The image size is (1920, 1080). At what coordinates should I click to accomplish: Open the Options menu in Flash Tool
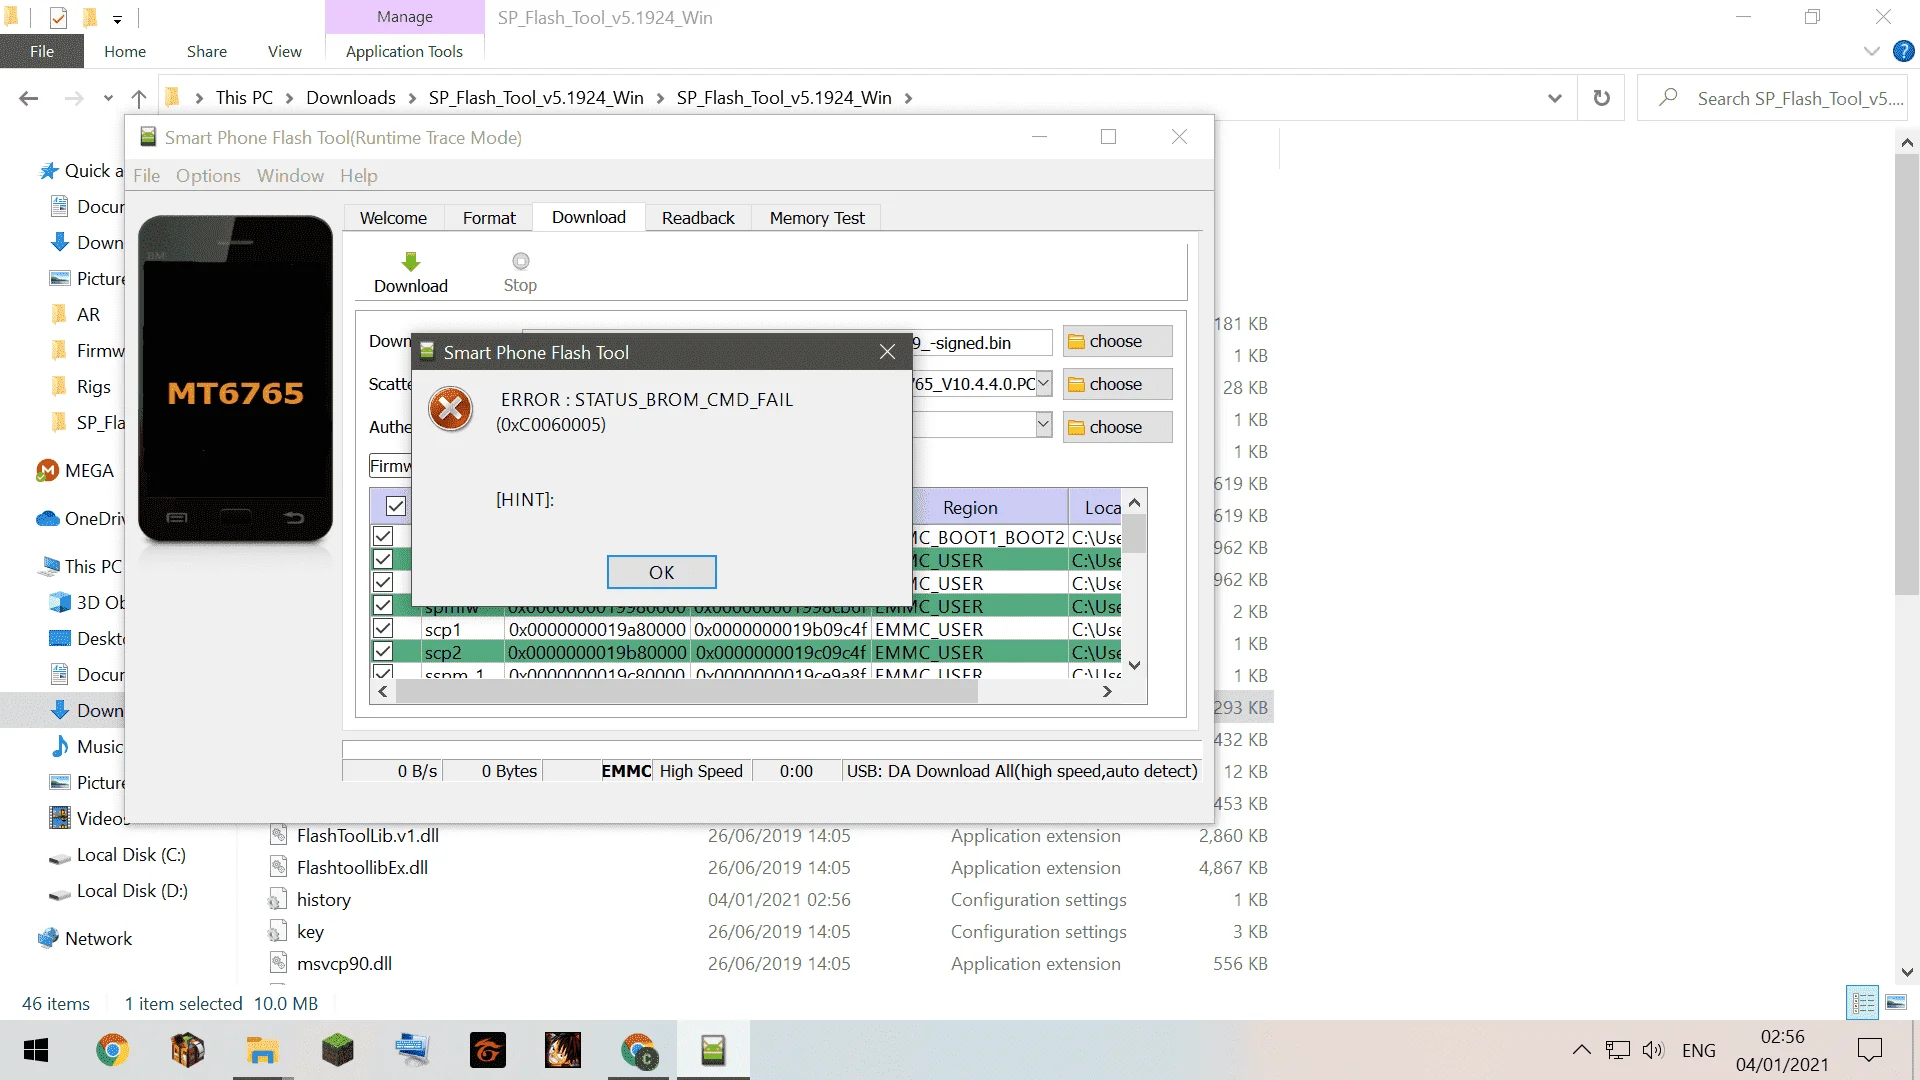pos(208,176)
